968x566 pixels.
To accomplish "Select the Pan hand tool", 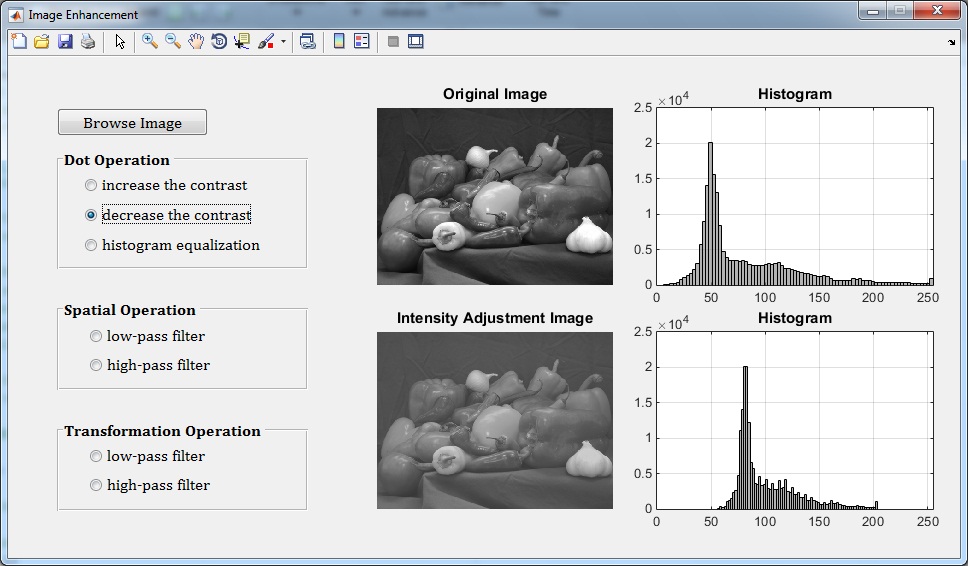I will [196, 41].
